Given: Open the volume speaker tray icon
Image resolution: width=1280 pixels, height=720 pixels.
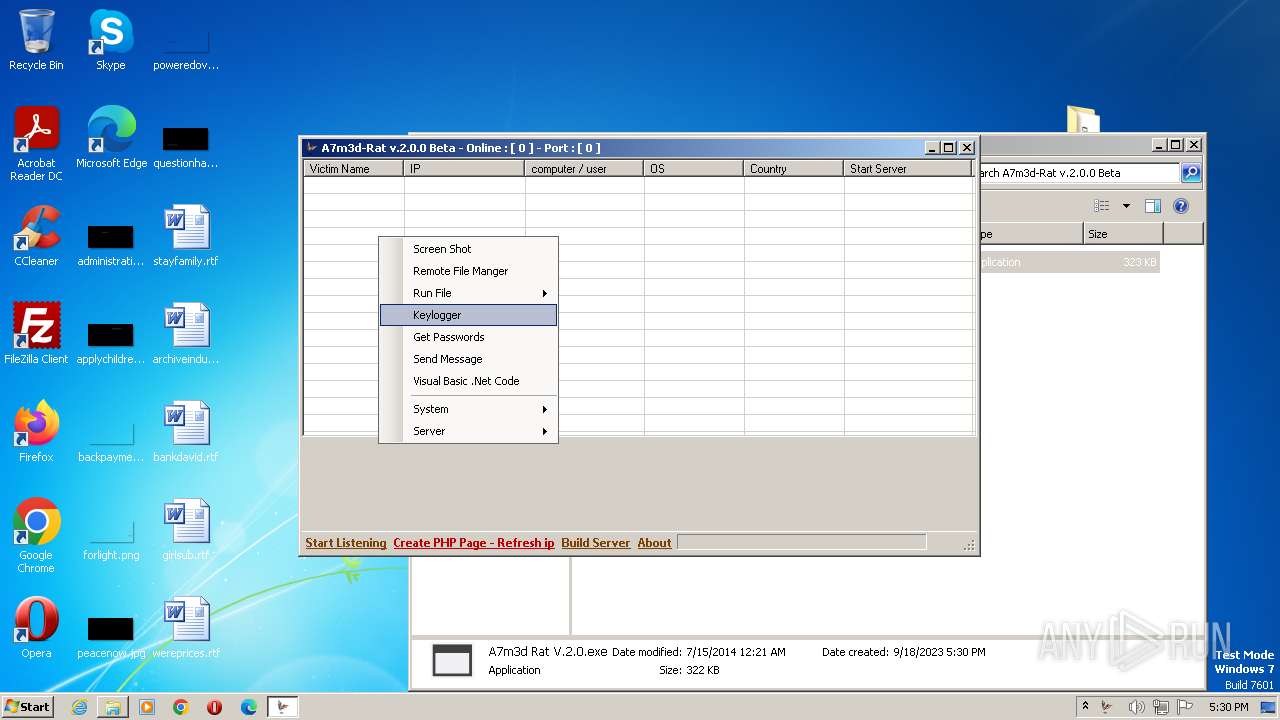Looking at the screenshot, I should 1136,707.
